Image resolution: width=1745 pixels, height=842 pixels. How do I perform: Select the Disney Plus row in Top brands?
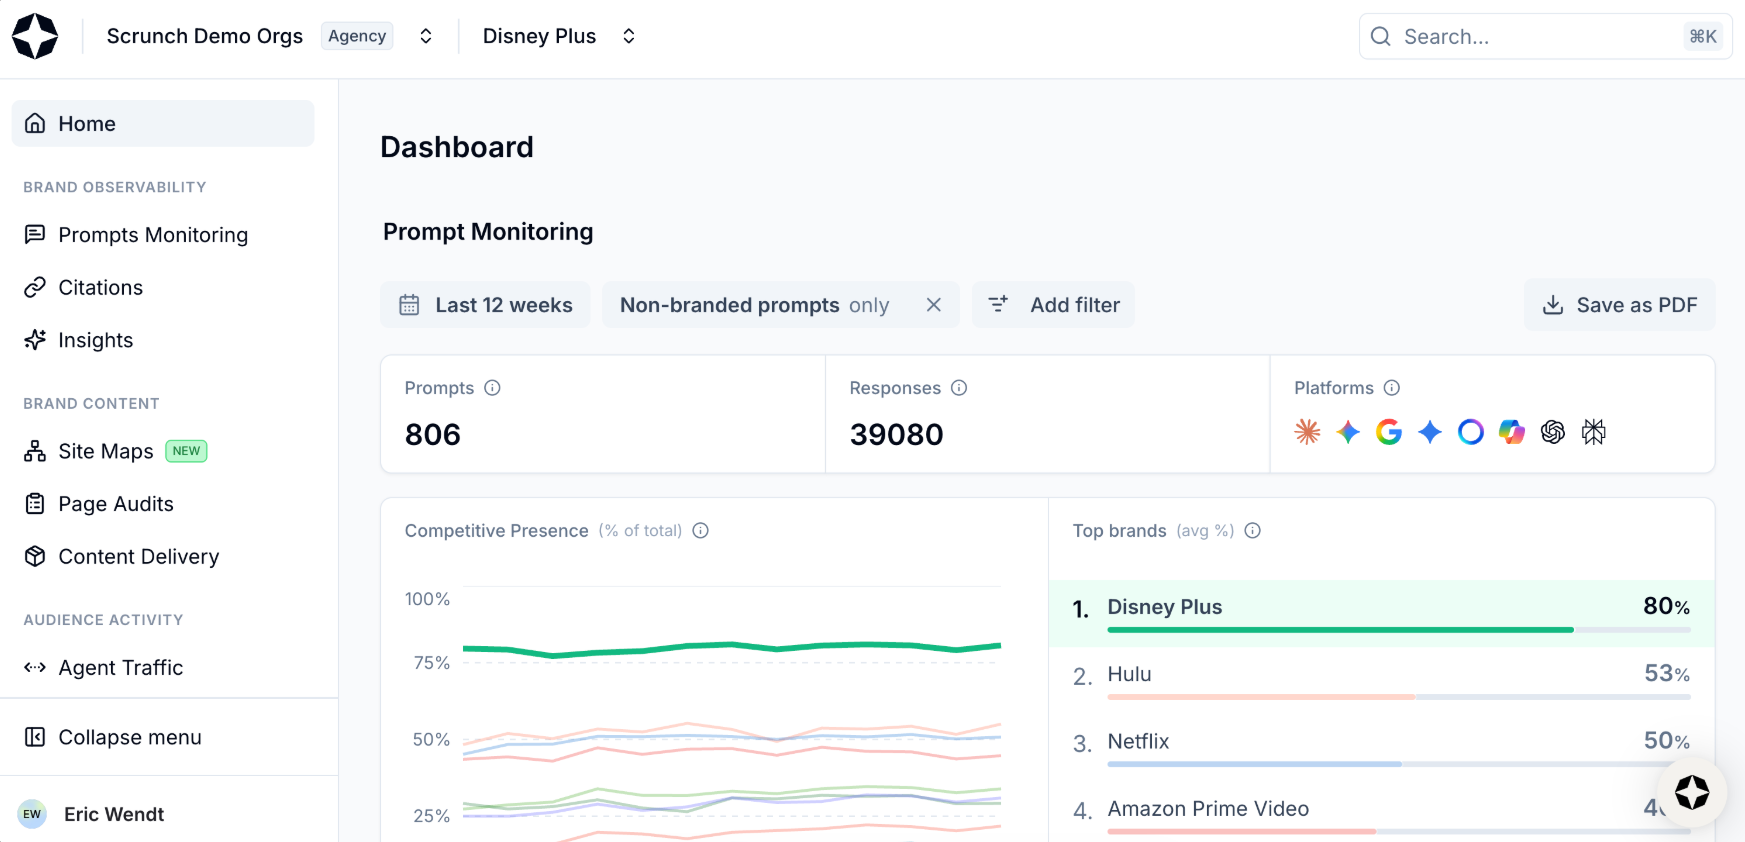pos(1382,613)
